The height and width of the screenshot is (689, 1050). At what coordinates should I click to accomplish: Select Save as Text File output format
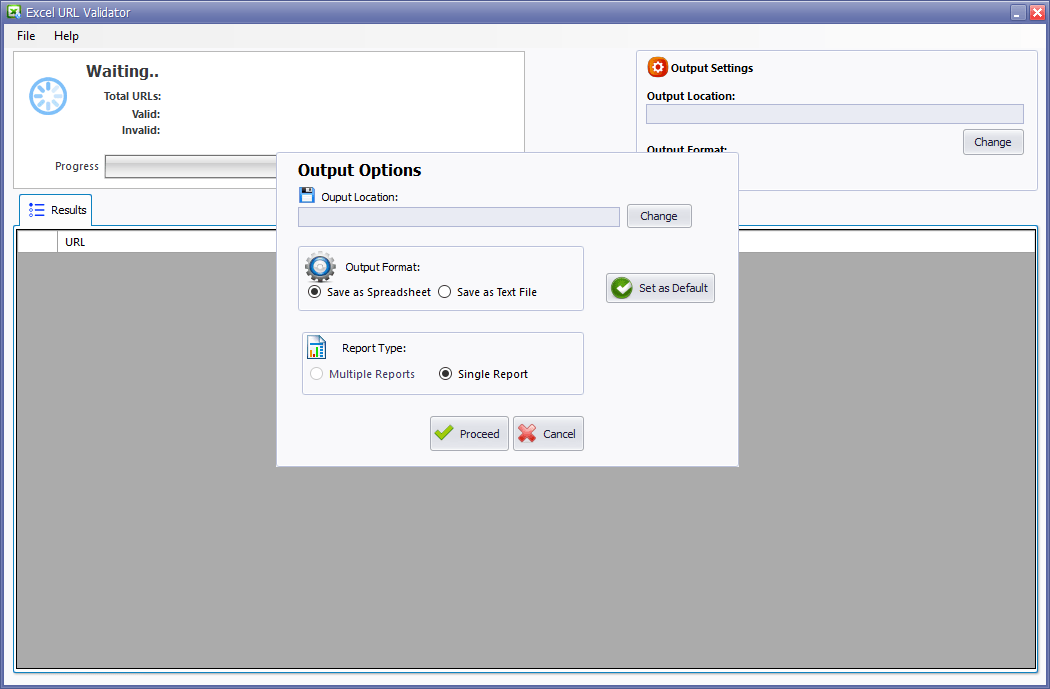click(x=444, y=291)
